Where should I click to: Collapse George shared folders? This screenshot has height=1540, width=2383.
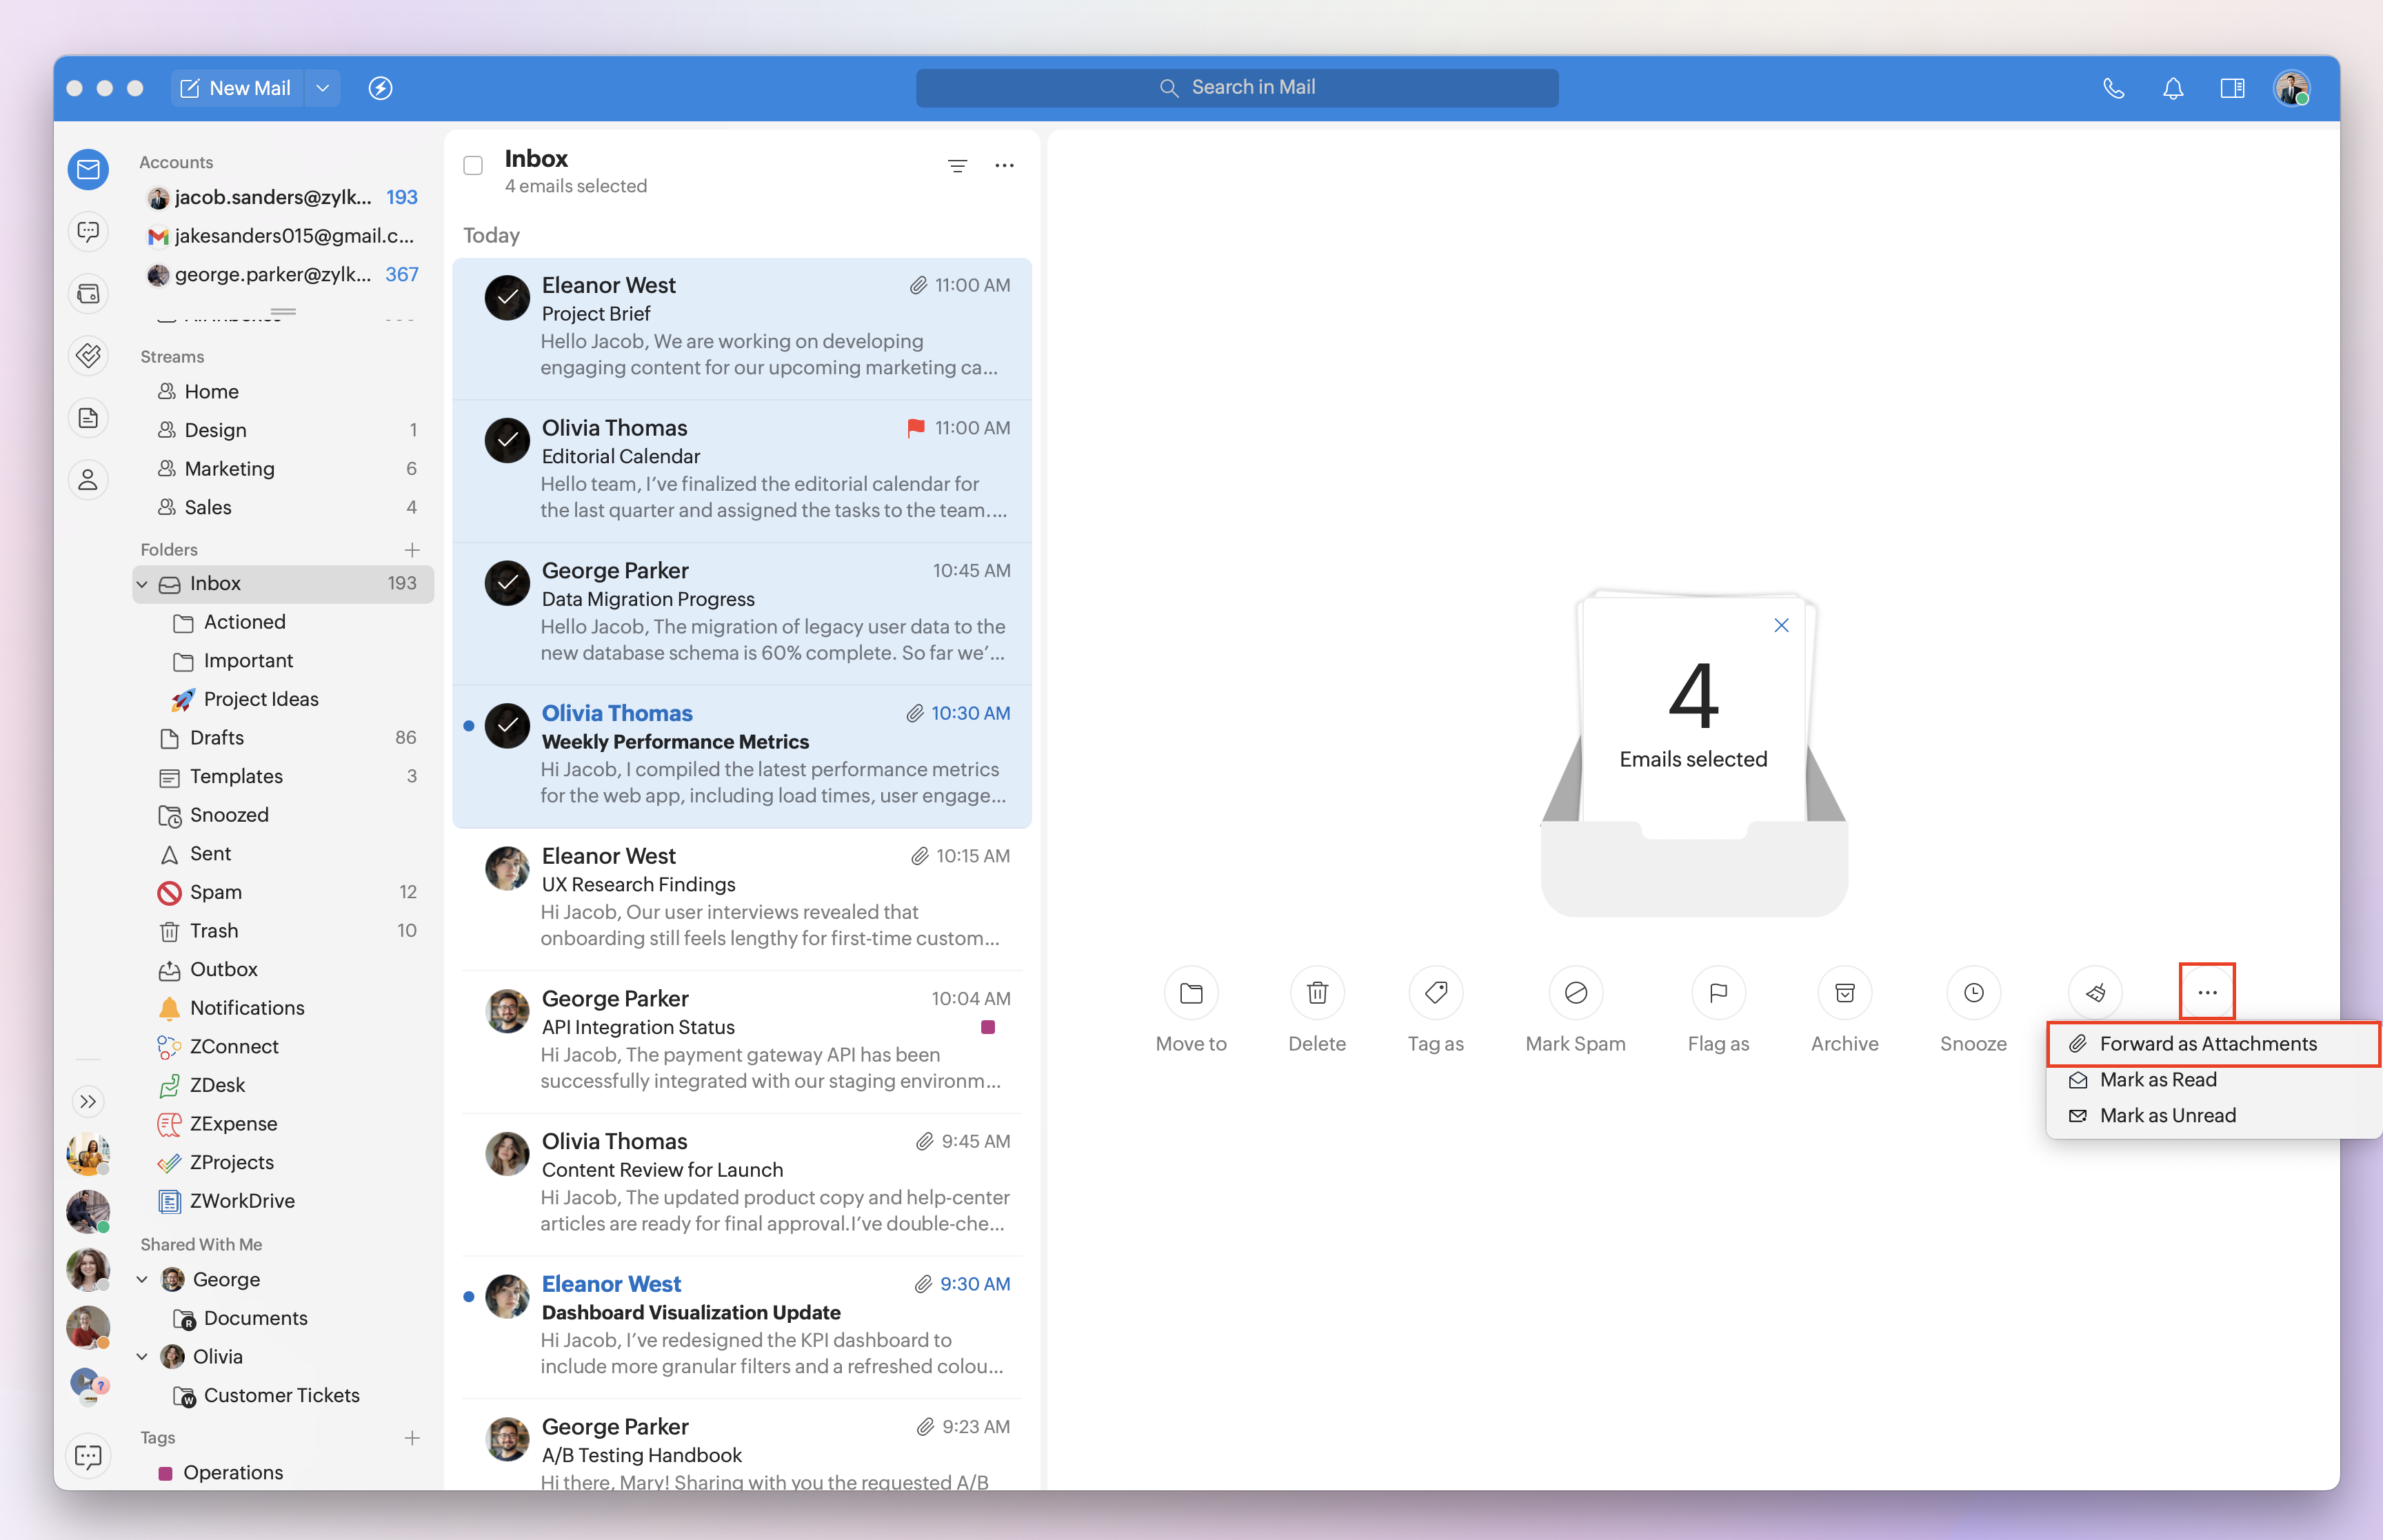[x=142, y=1280]
